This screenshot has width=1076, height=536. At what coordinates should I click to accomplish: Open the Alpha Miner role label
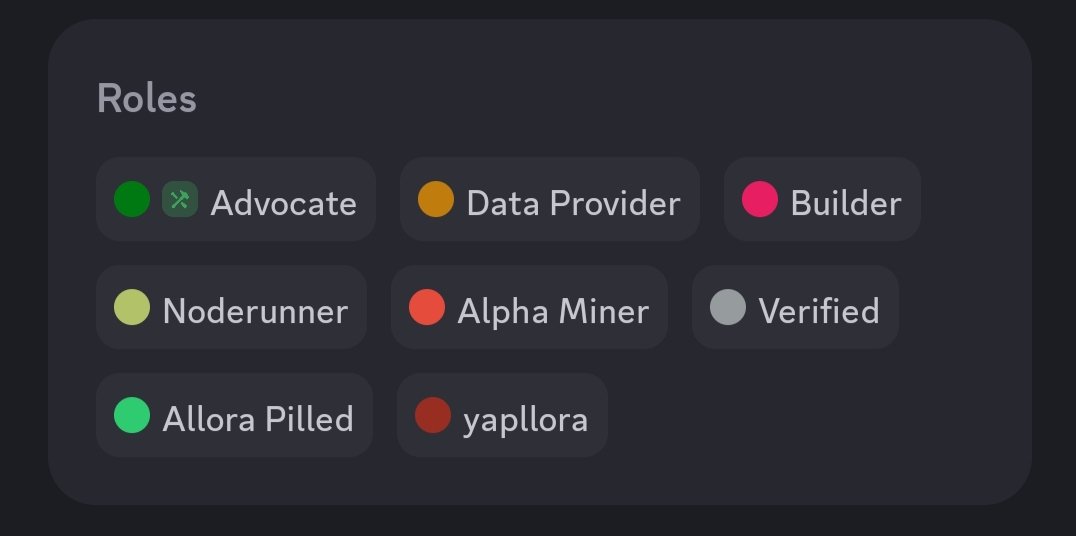[x=553, y=311]
